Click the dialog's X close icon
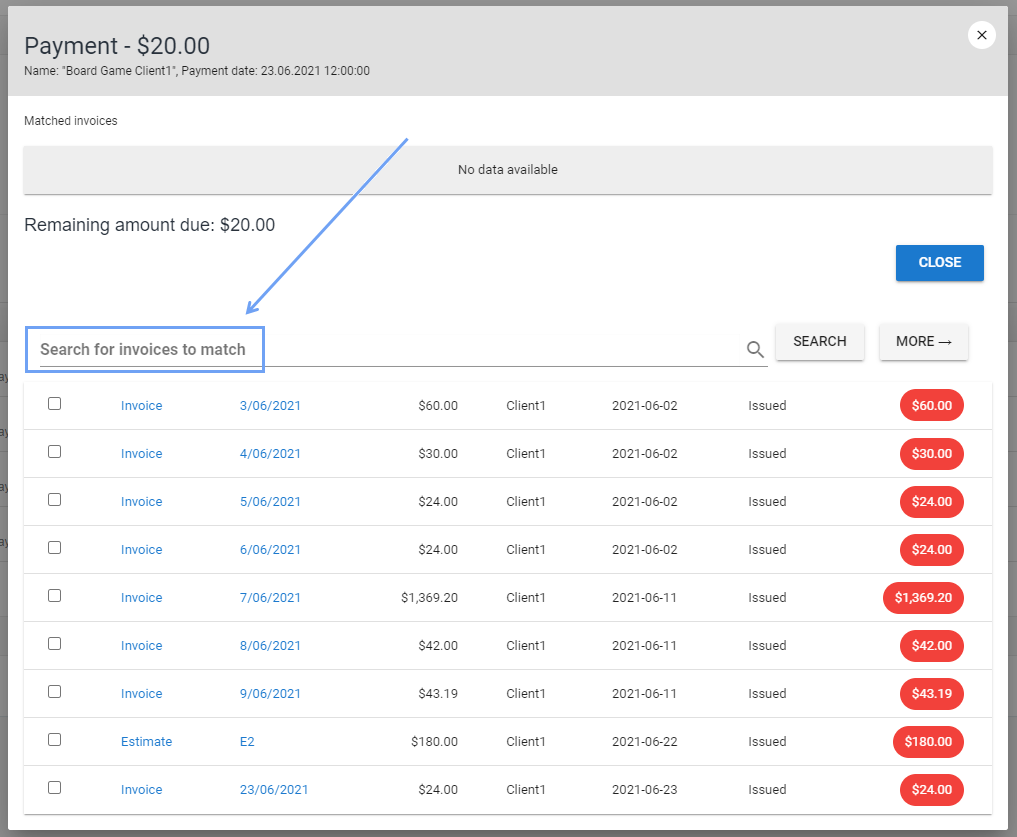The height and width of the screenshot is (837, 1017). [x=981, y=35]
